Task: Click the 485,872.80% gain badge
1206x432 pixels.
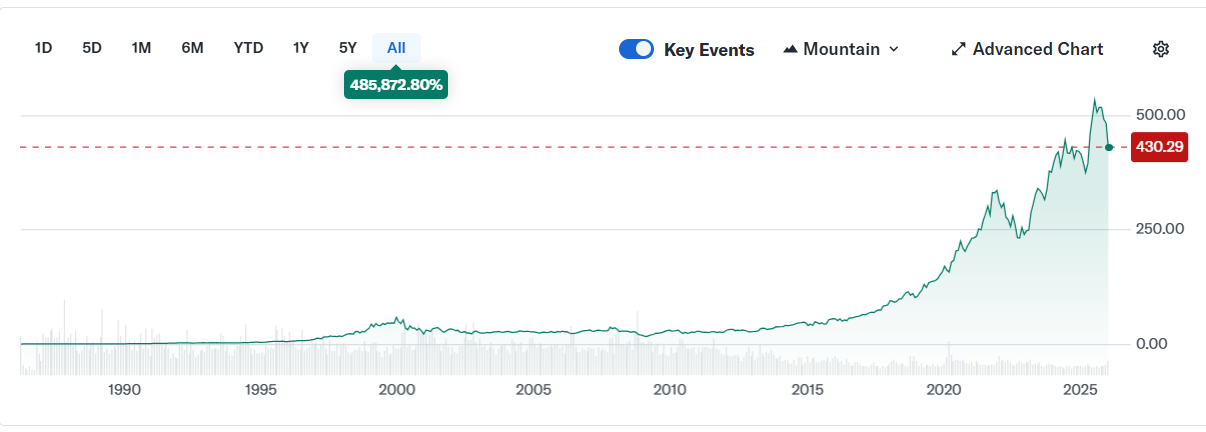Action: tap(396, 85)
